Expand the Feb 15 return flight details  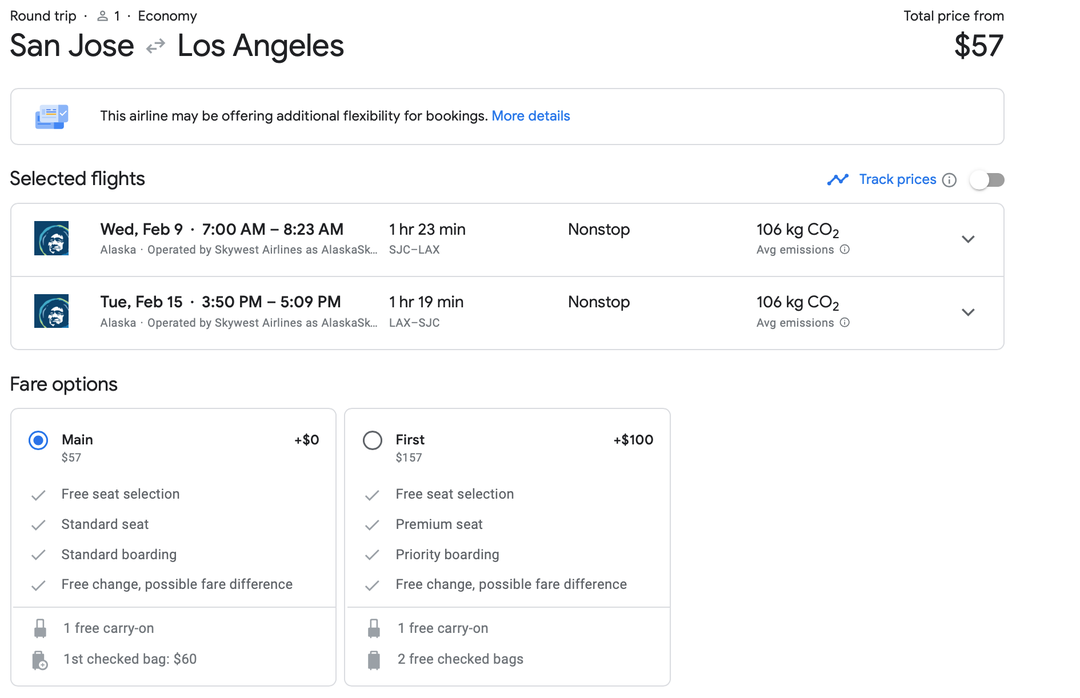click(968, 312)
